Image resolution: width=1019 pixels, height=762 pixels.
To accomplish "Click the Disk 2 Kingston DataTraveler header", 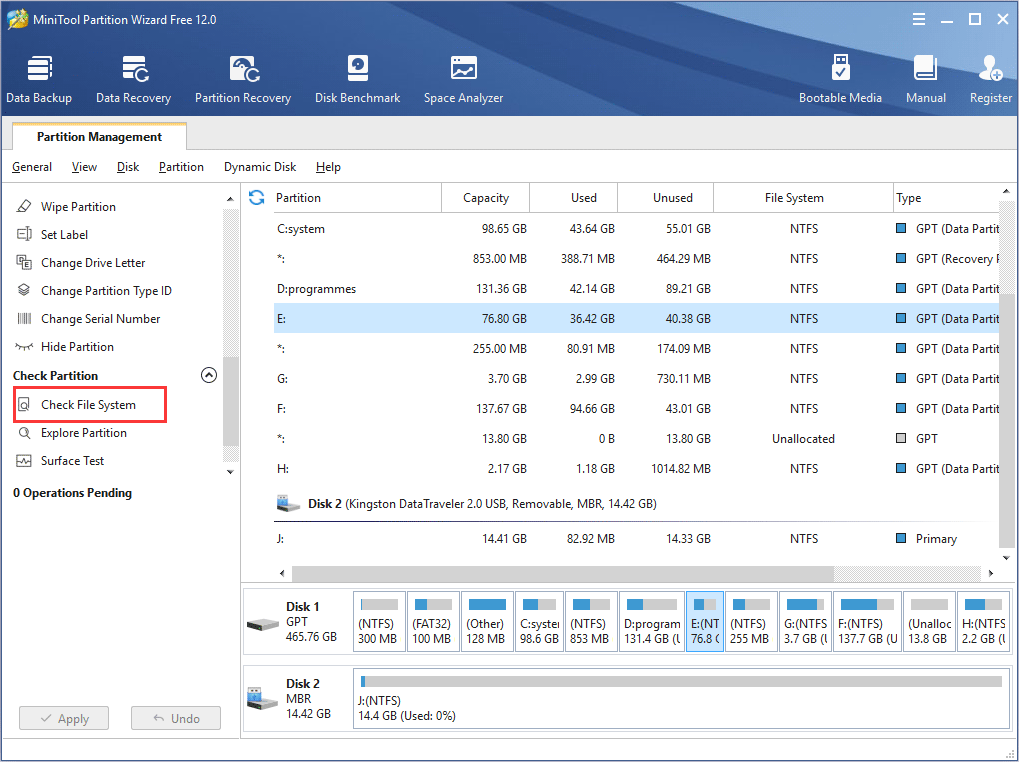I will [482, 503].
